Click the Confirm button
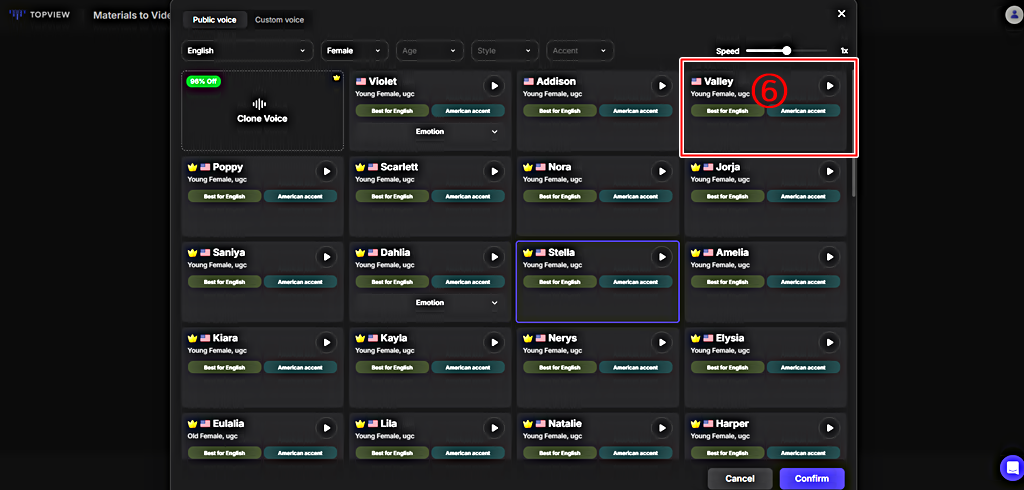Screen dimensions: 1024x490 coord(812,478)
